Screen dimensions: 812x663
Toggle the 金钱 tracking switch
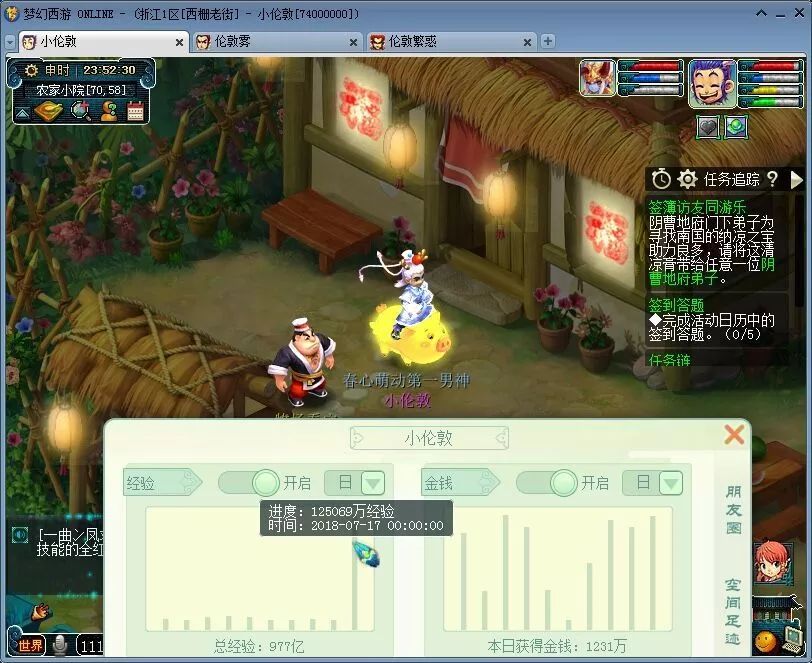point(547,483)
